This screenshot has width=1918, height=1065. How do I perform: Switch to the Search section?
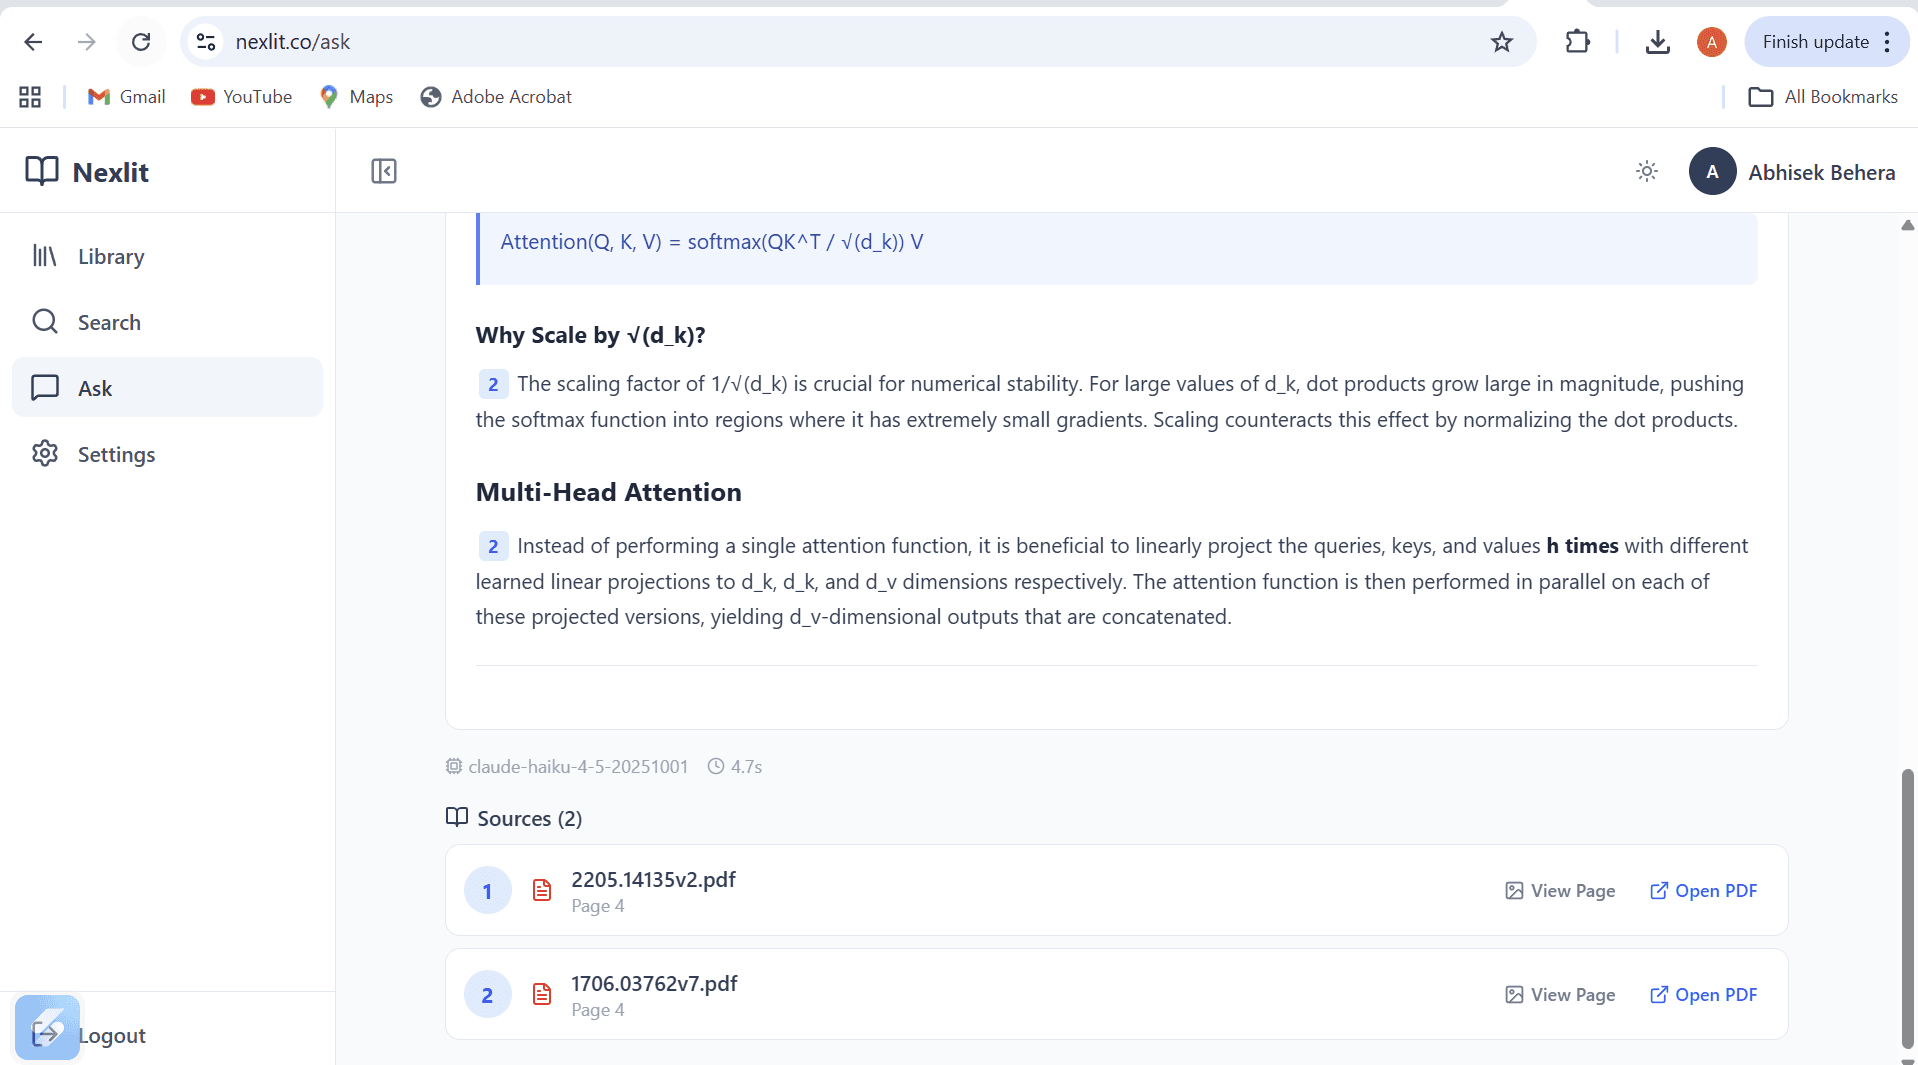click(x=45, y=322)
